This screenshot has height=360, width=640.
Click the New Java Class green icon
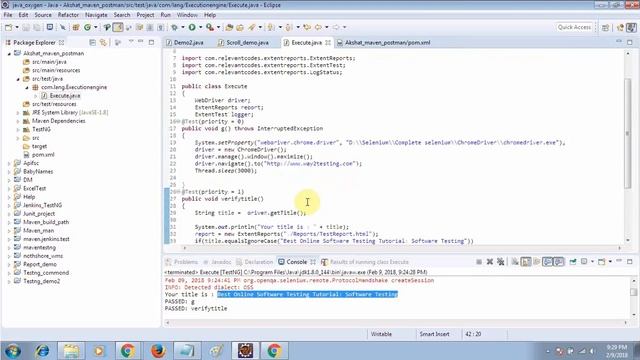pos(87,27)
